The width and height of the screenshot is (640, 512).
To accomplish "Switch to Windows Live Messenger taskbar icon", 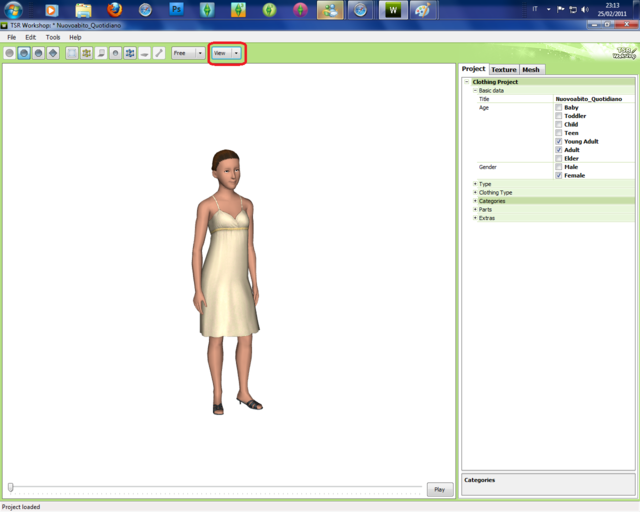I will click(x=330, y=10).
